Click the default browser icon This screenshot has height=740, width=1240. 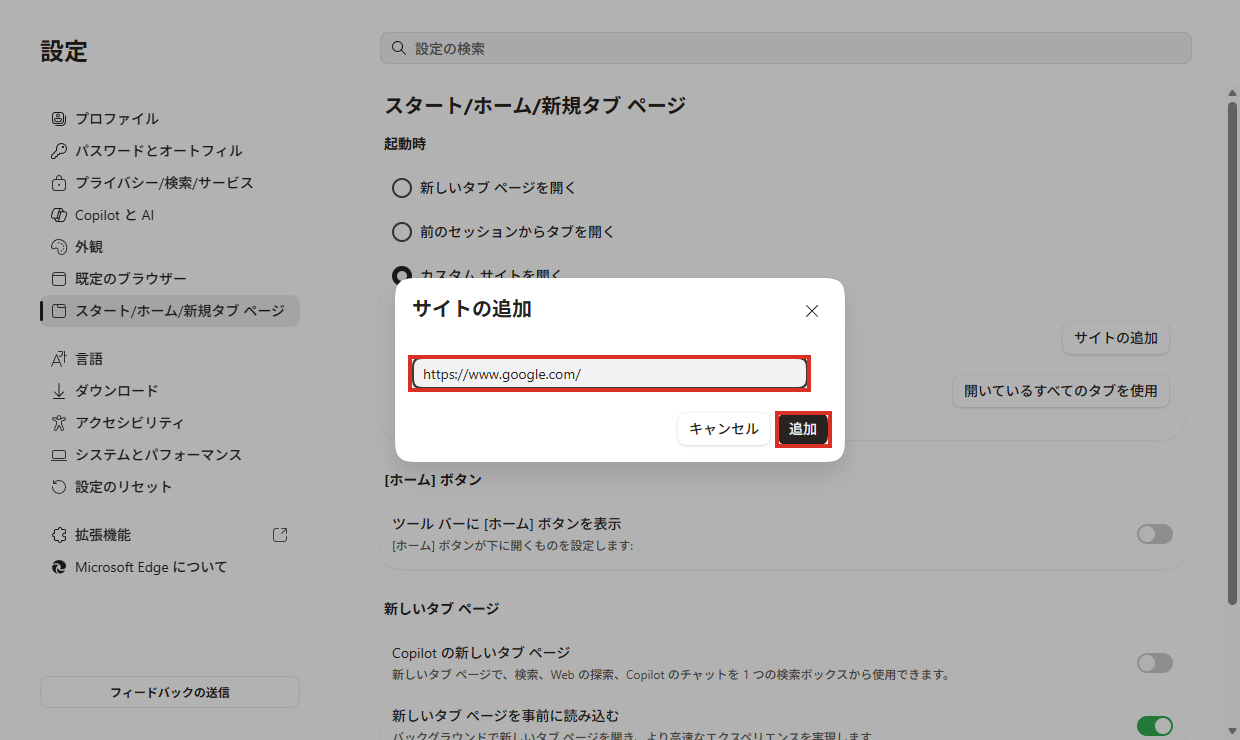click(x=58, y=278)
